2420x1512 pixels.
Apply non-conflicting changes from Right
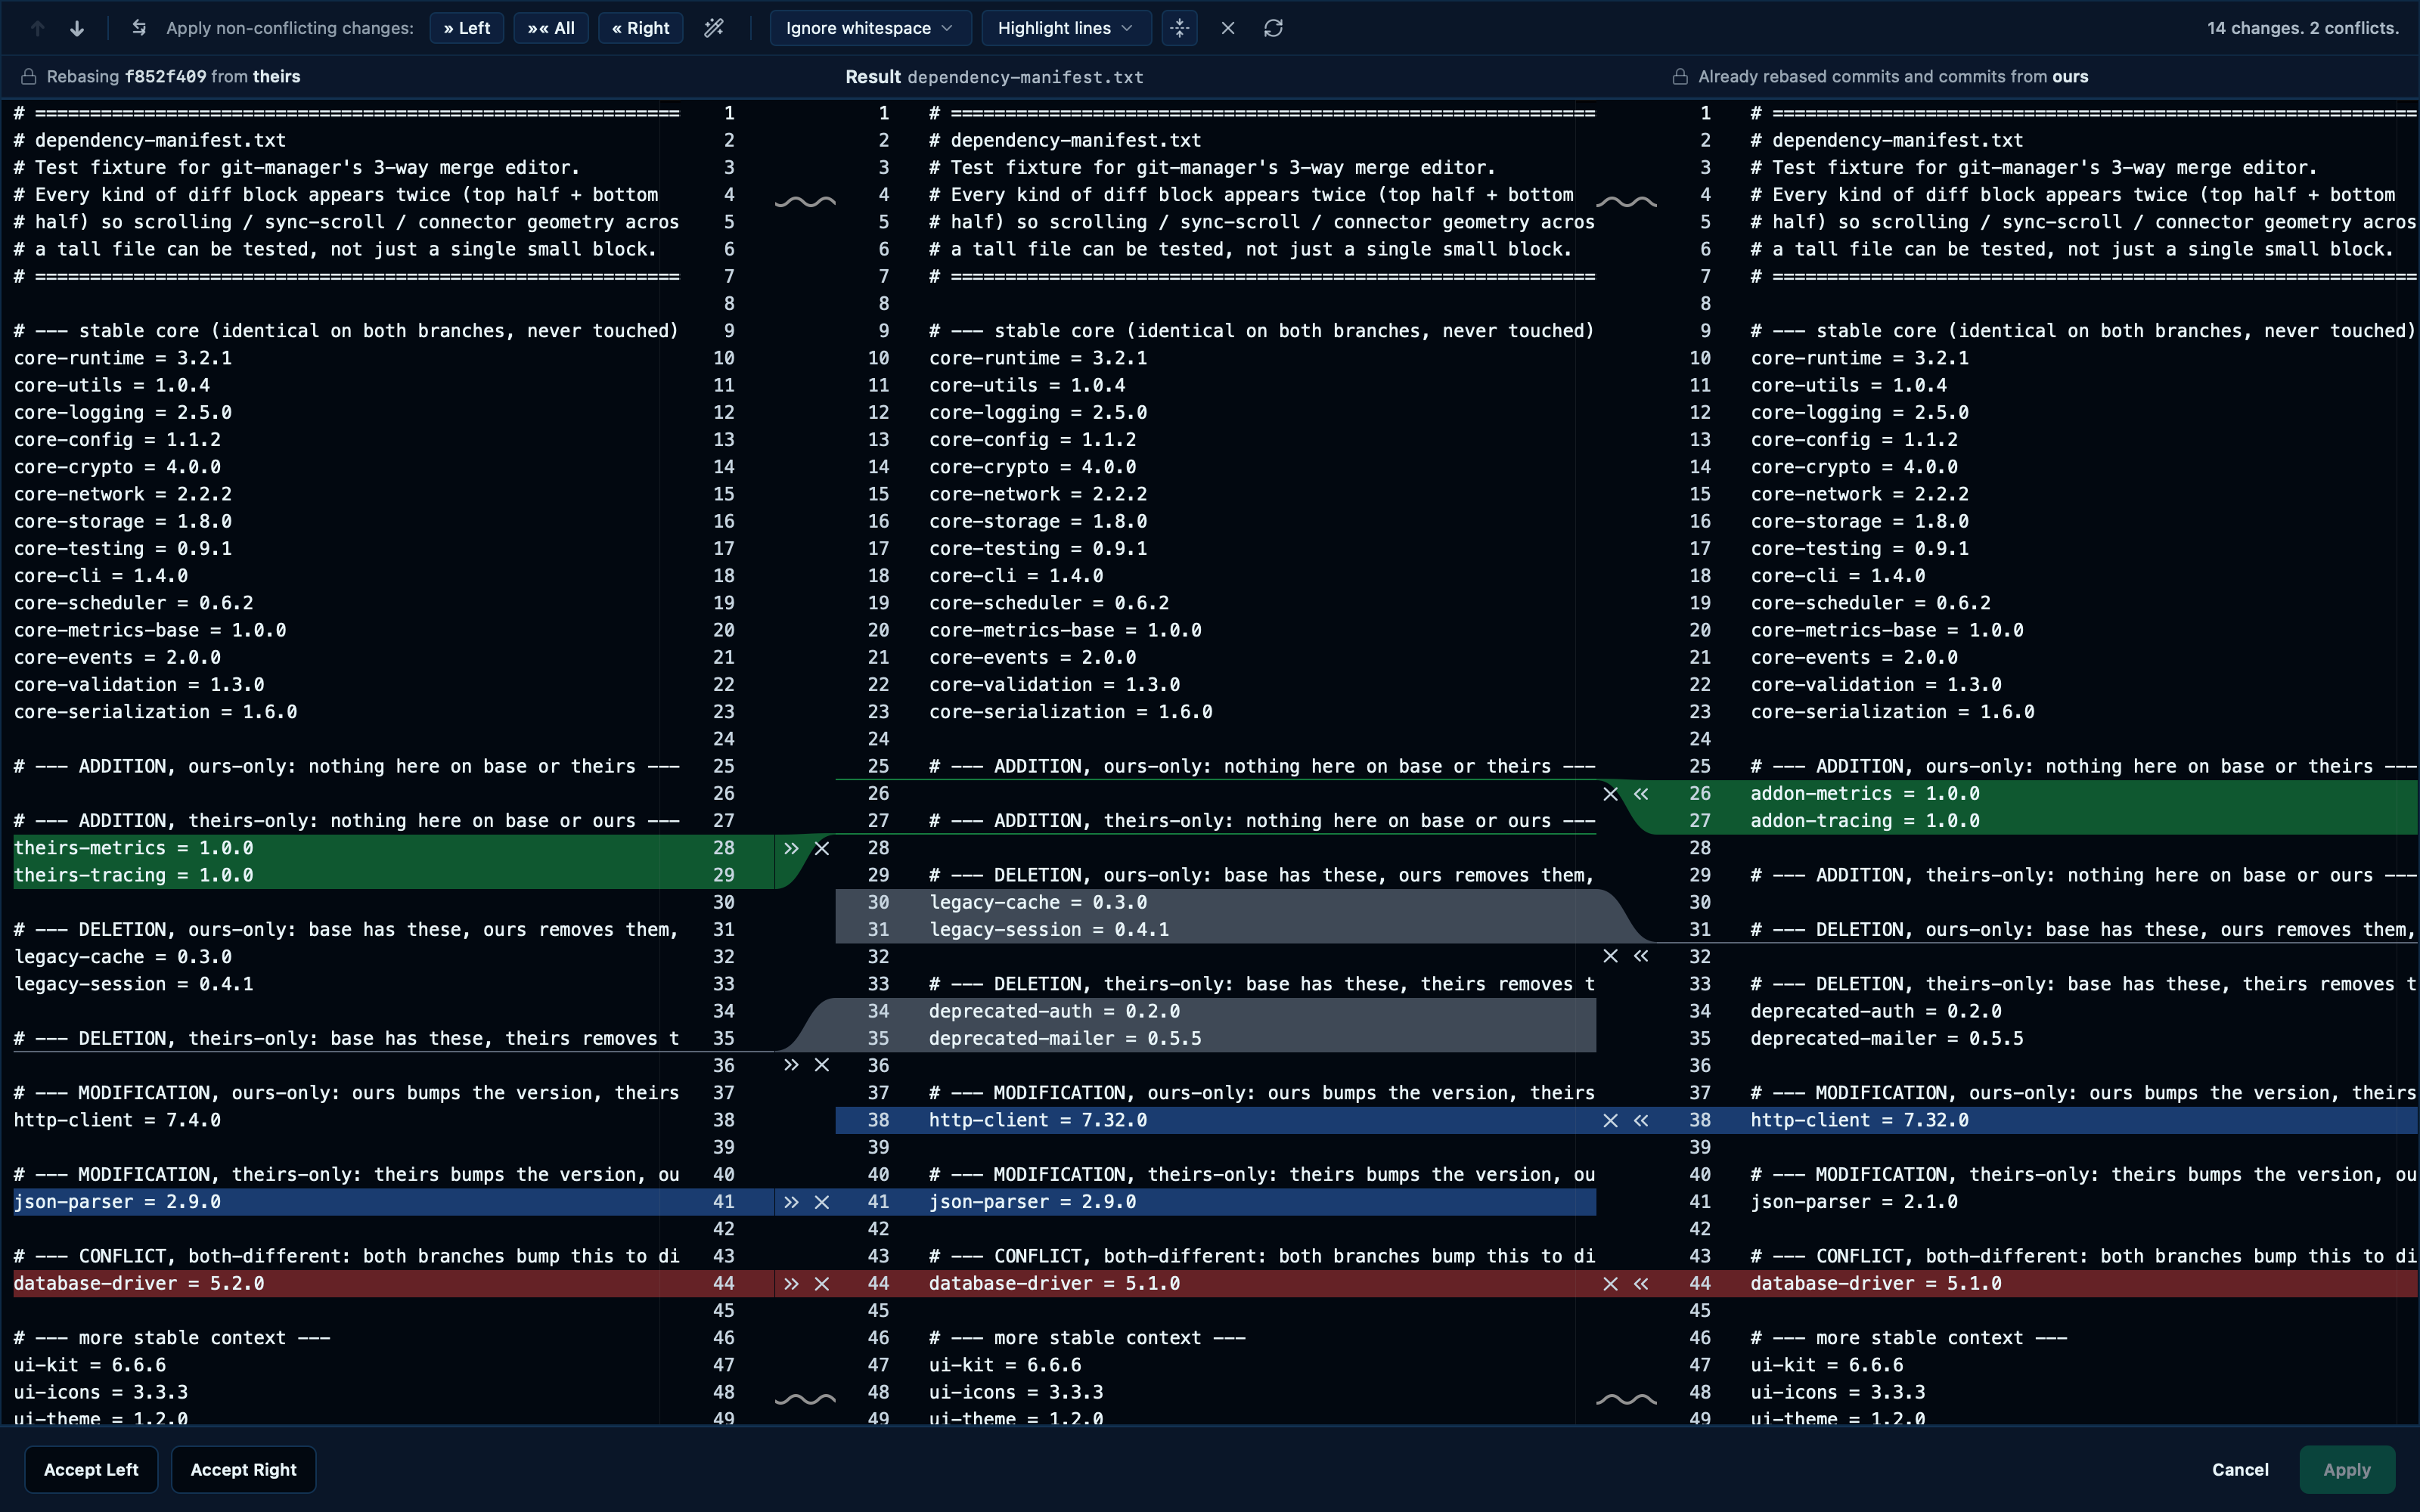(641, 28)
